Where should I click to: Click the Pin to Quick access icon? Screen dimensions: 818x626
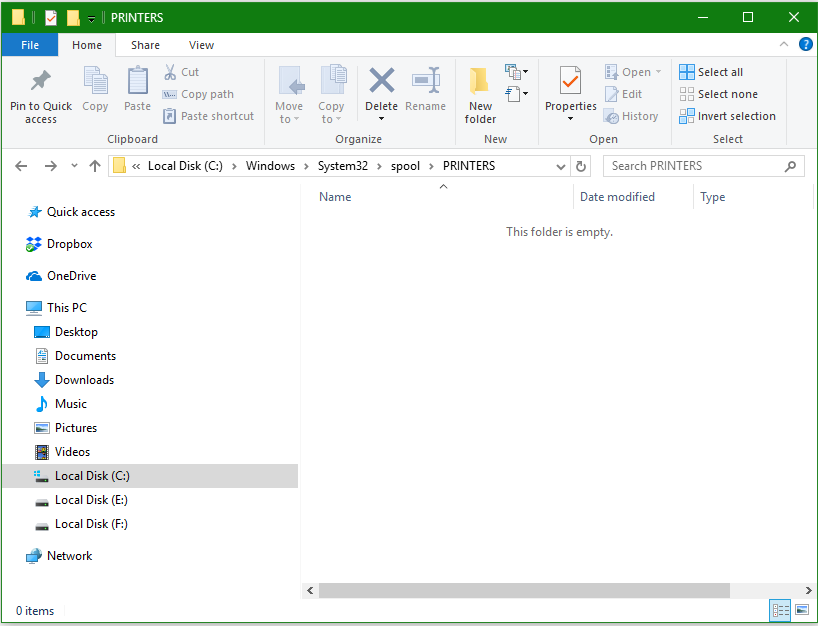40,81
